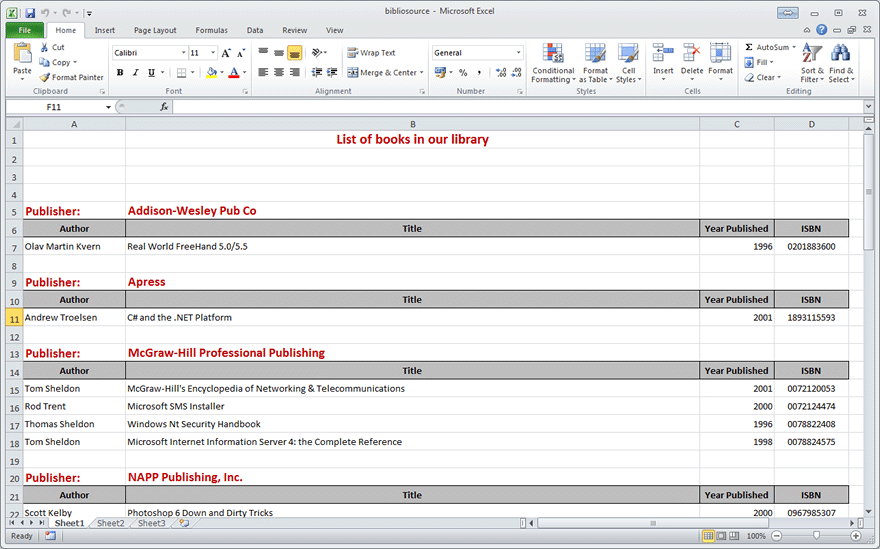The width and height of the screenshot is (880, 549).
Task: Open the Name Box F11 dropdown
Action: (108, 107)
